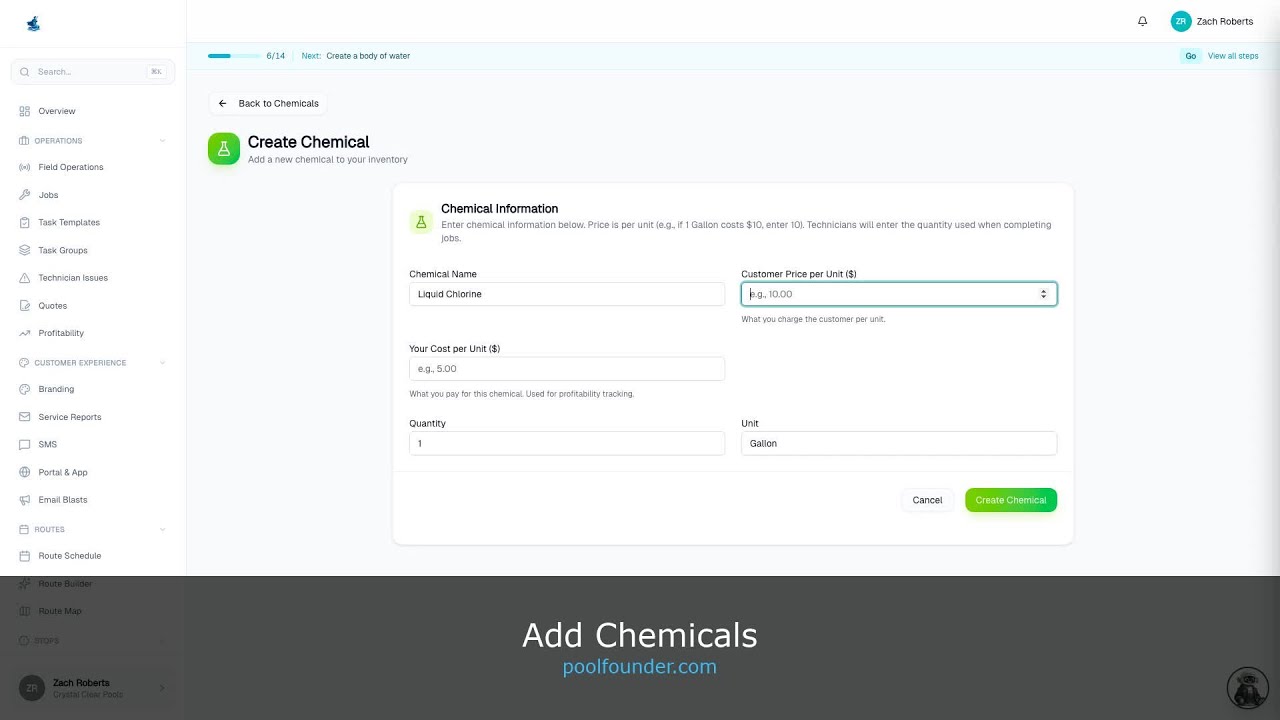This screenshot has width=1280, height=720.
Task: Click the Service Reports envelope icon
Action: (25, 417)
